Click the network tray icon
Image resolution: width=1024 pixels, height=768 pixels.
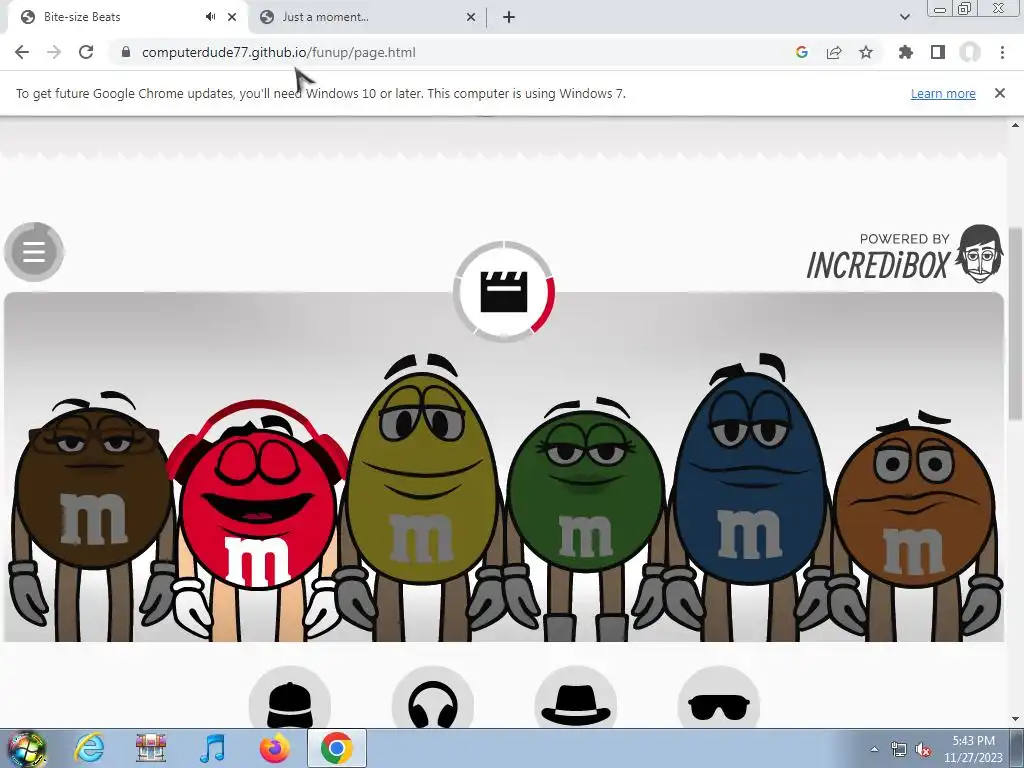pos(899,750)
